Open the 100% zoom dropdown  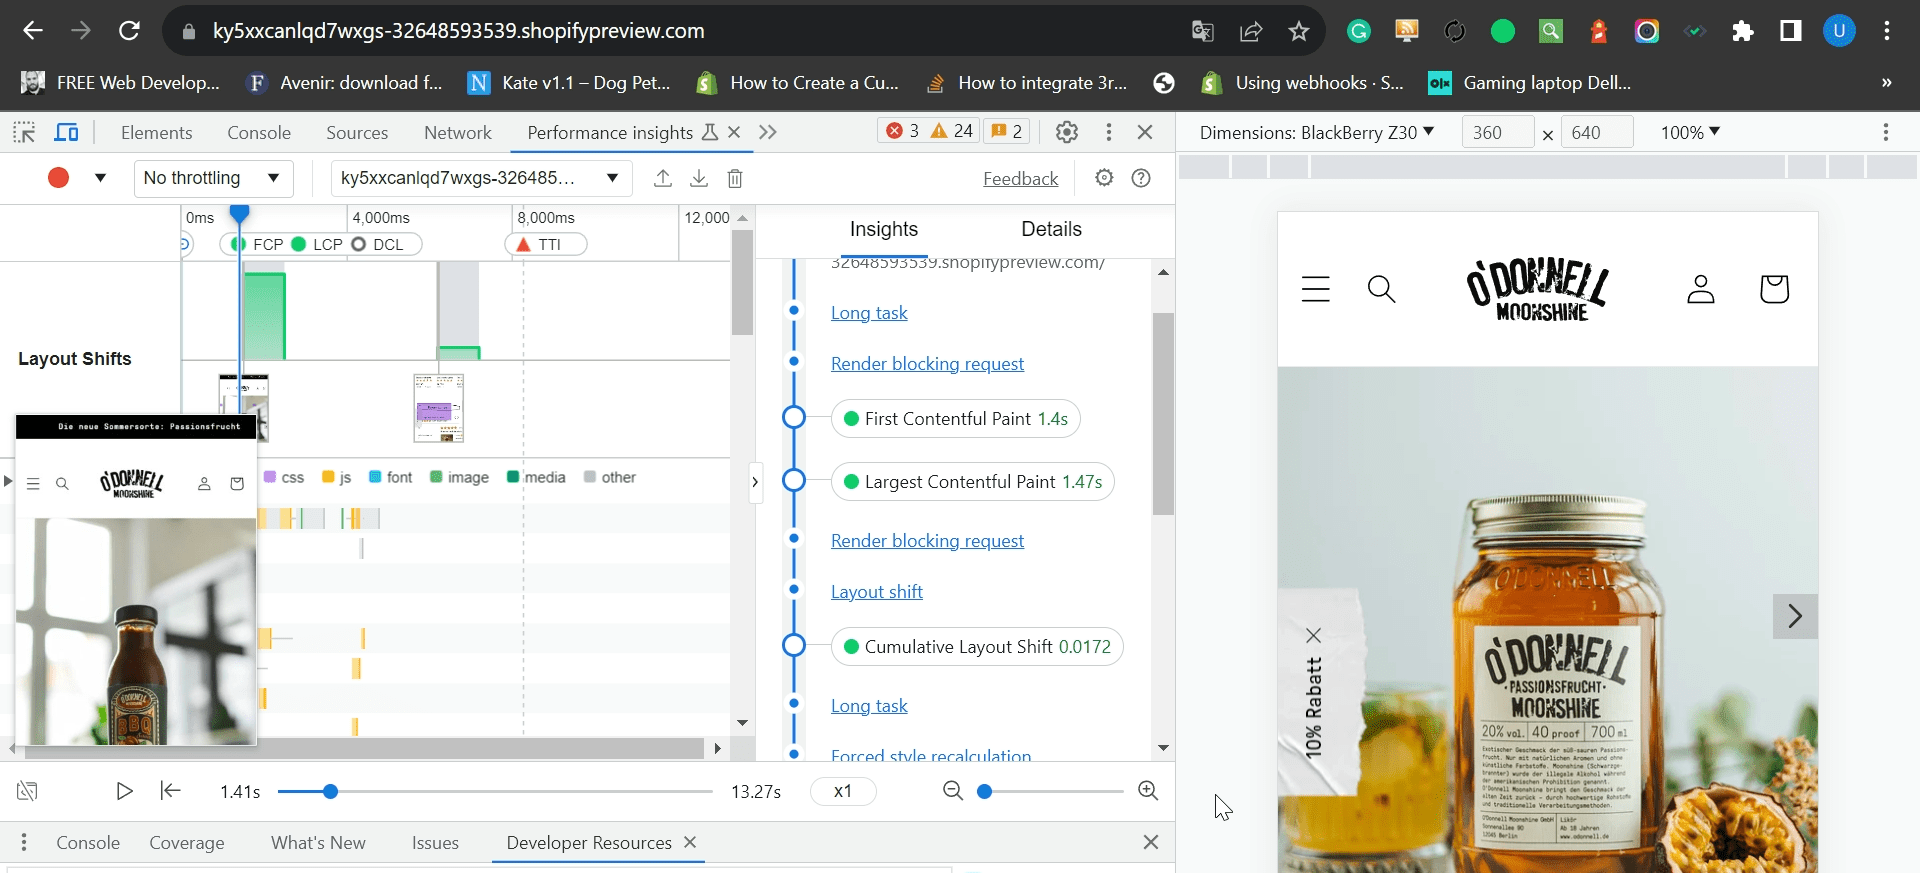point(1690,132)
